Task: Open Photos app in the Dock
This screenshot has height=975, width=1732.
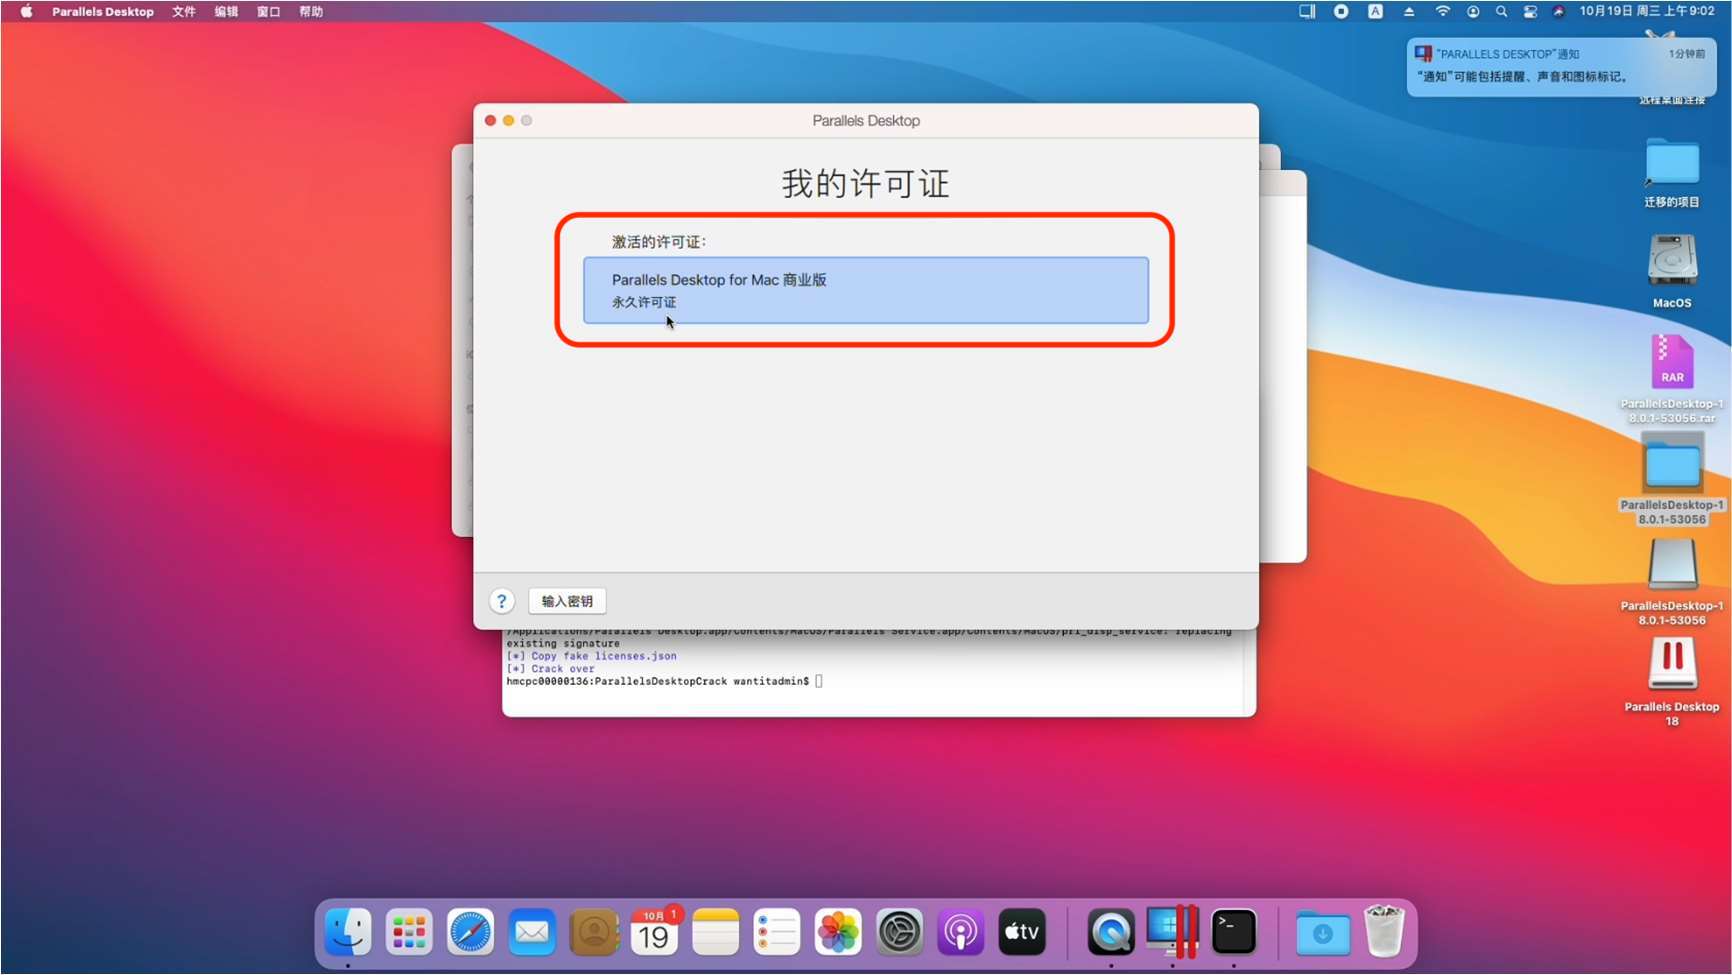Action: (838, 932)
